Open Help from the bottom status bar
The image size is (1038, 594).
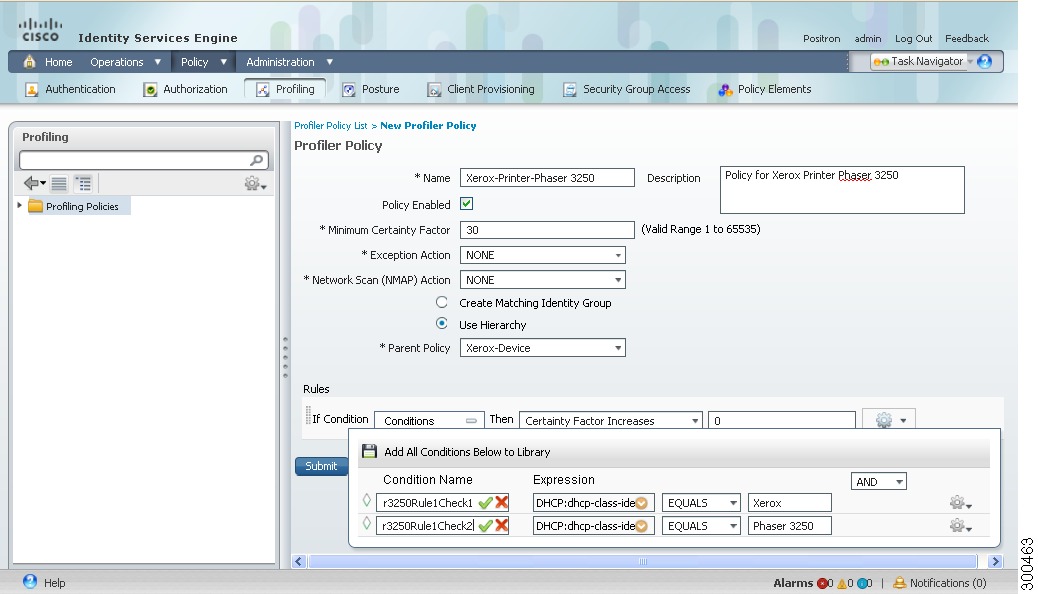pyautogui.click(x=44, y=582)
